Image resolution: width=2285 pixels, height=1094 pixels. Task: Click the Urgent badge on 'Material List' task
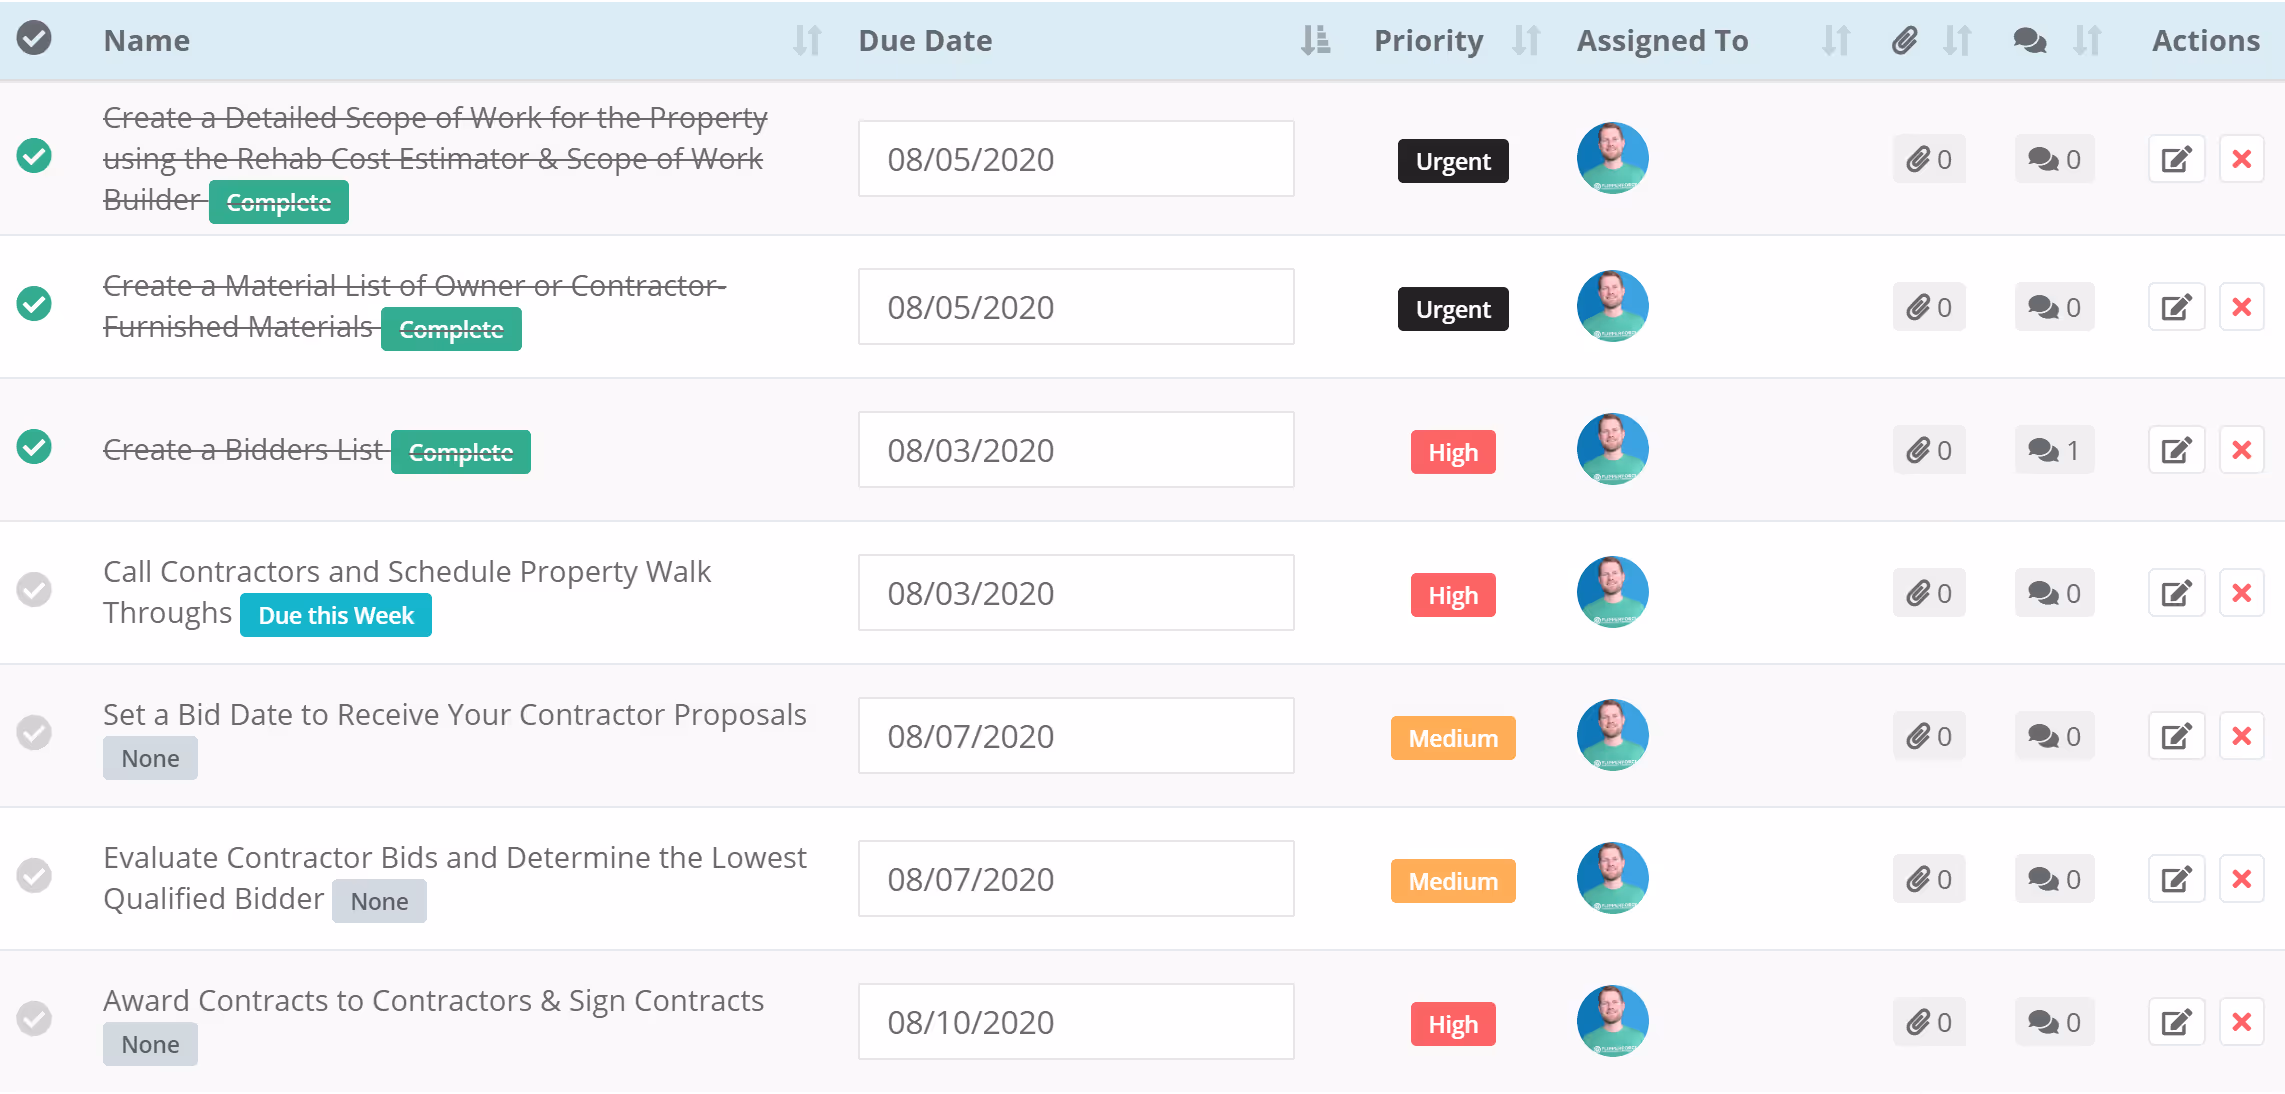1453,309
